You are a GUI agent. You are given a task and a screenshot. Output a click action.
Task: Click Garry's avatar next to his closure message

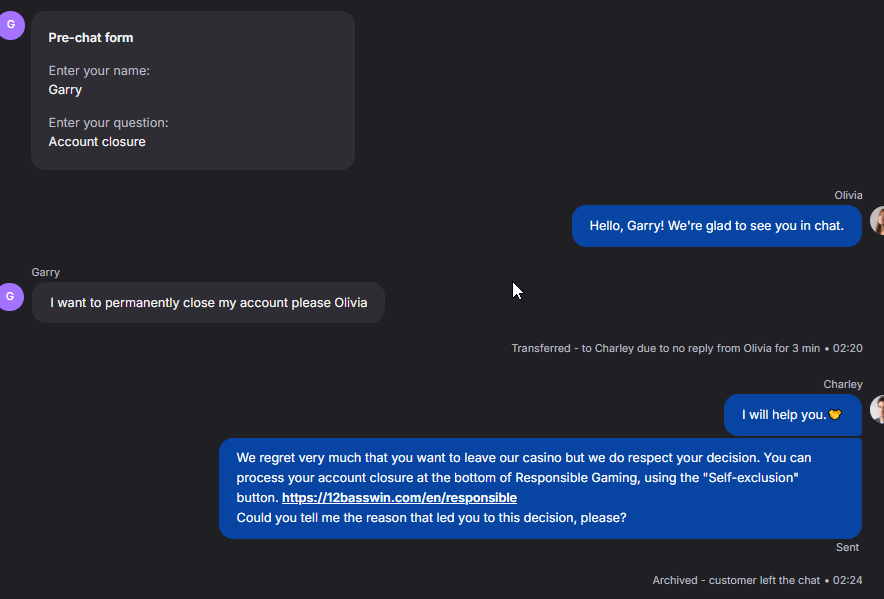tap(11, 297)
